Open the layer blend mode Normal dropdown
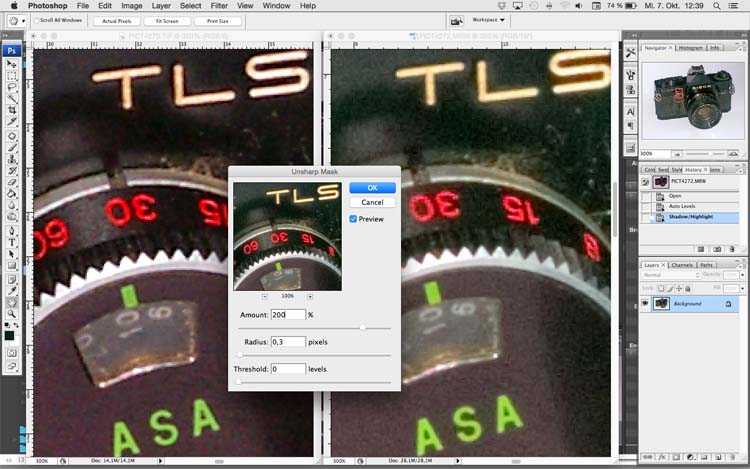Image resolution: width=750 pixels, height=469 pixels. point(671,275)
